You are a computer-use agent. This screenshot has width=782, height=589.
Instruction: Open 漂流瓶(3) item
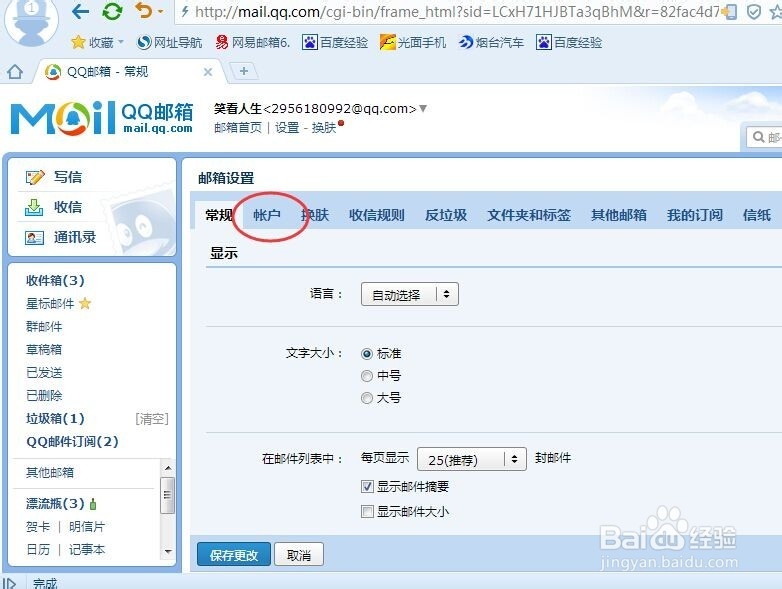55,504
